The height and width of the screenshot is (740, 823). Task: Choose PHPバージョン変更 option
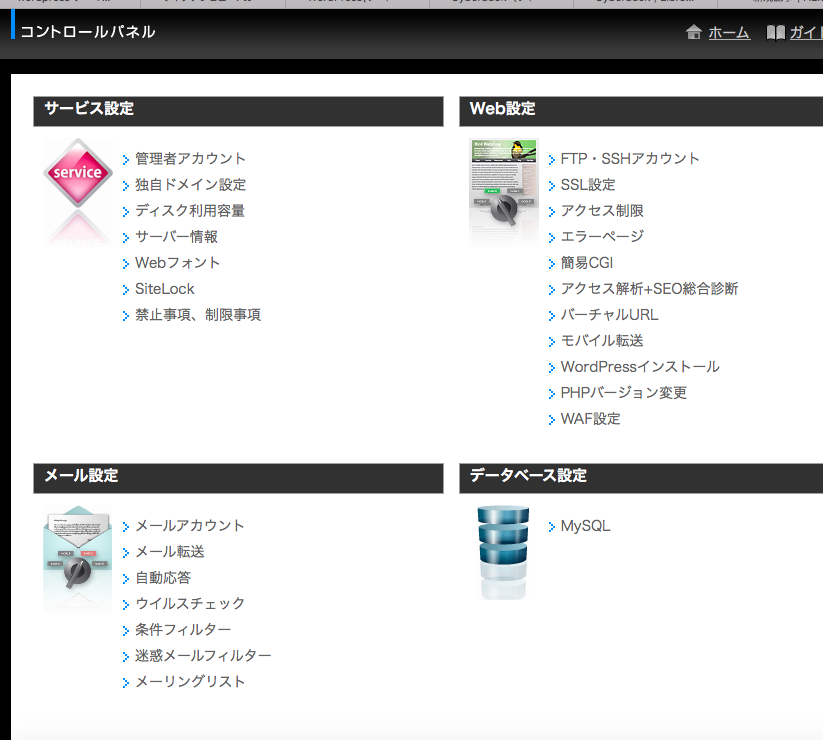(623, 393)
